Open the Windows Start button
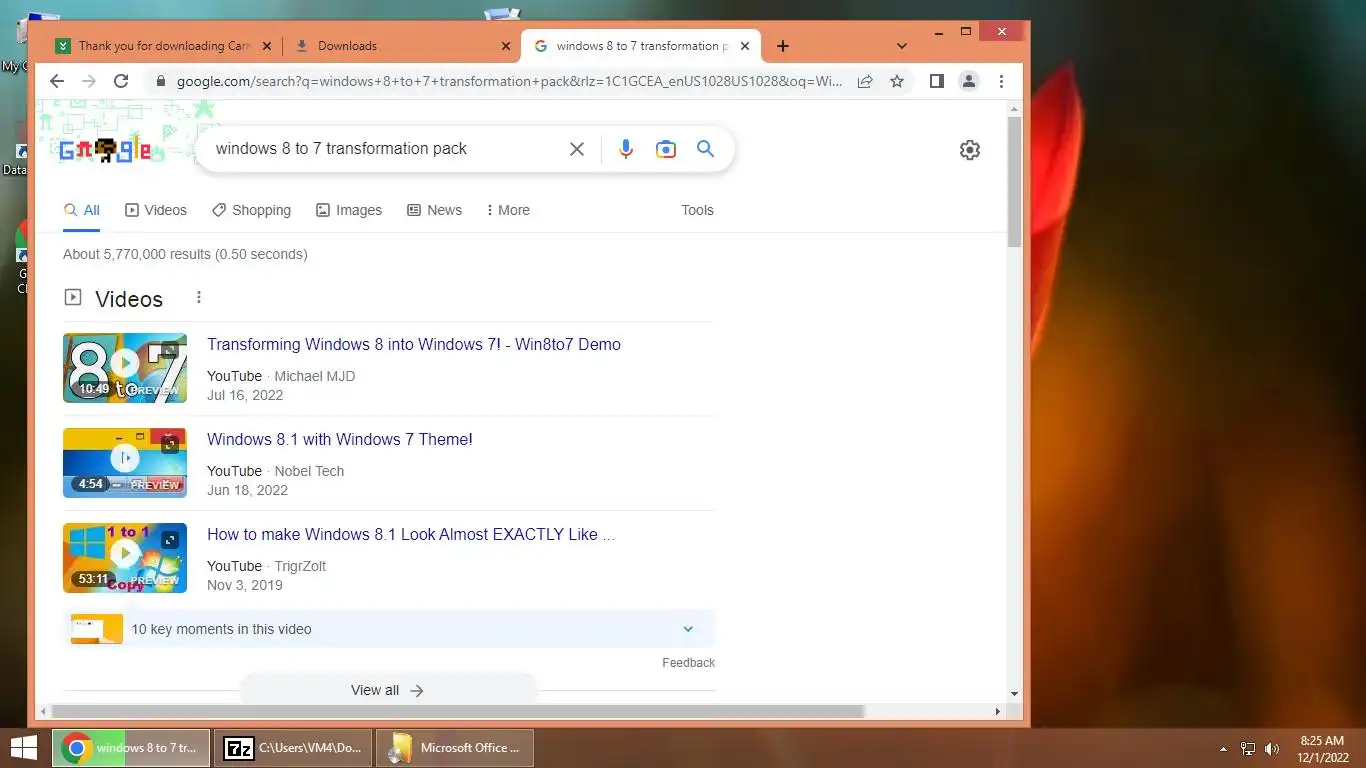Image resolution: width=1366 pixels, height=768 pixels. pos(23,747)
